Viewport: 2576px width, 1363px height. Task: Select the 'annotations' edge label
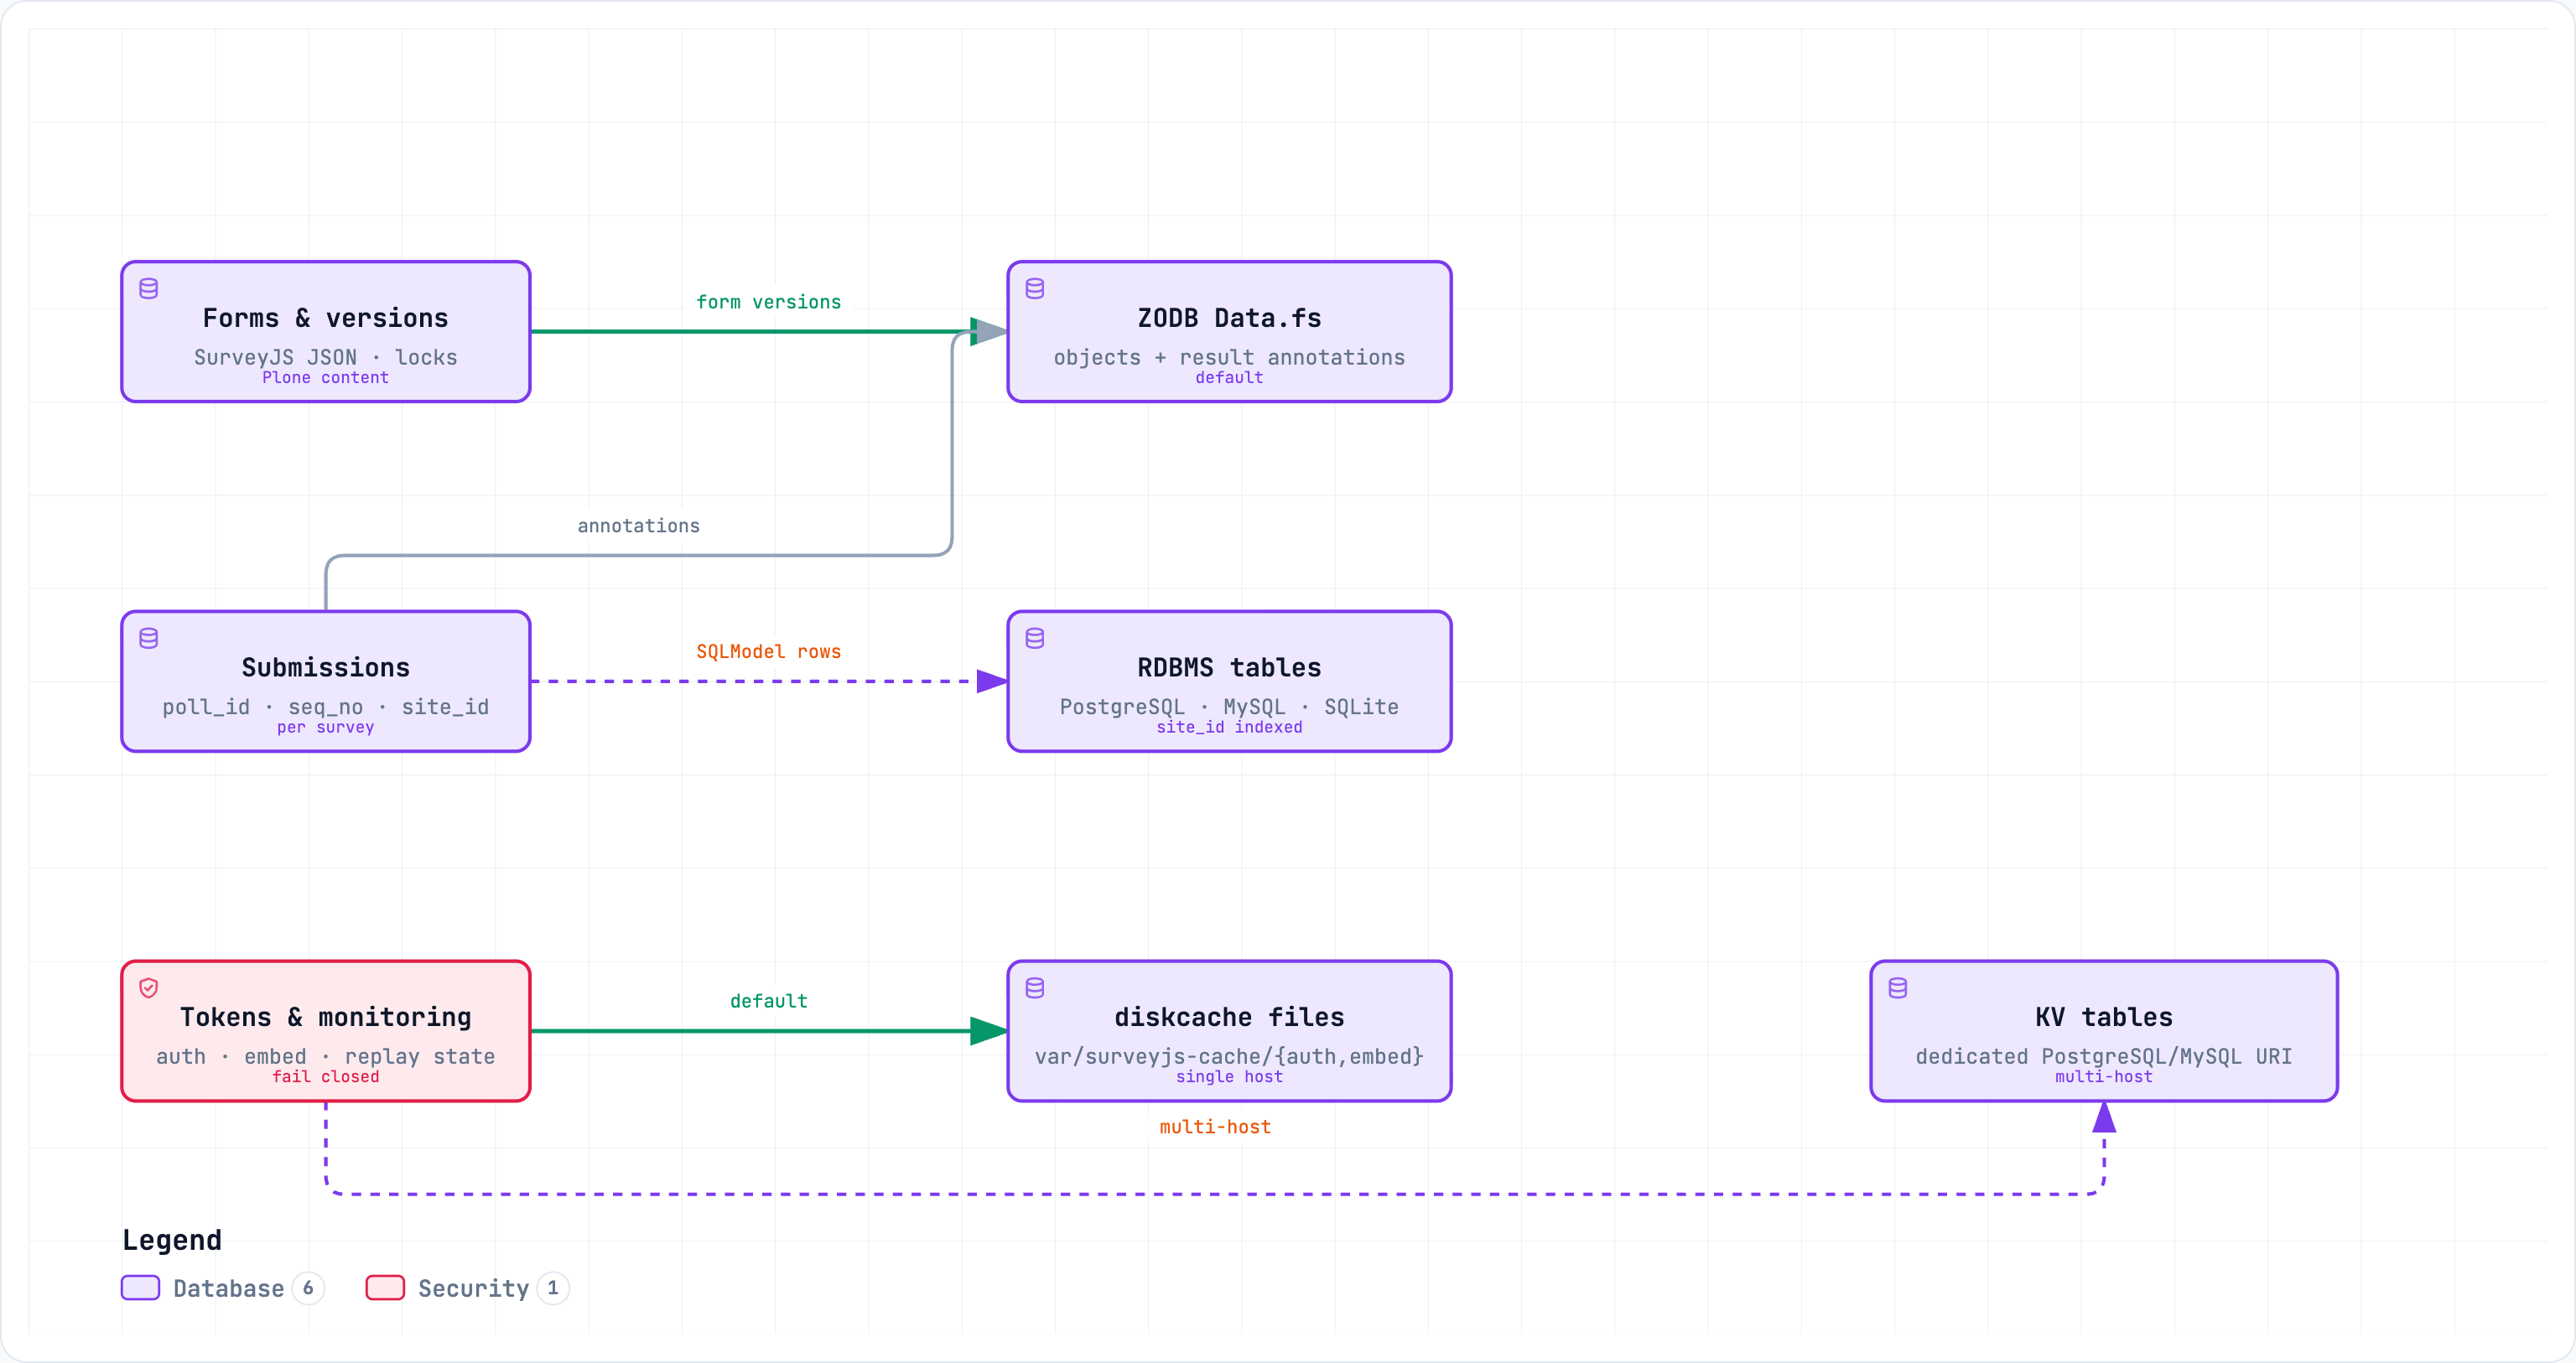639,526
